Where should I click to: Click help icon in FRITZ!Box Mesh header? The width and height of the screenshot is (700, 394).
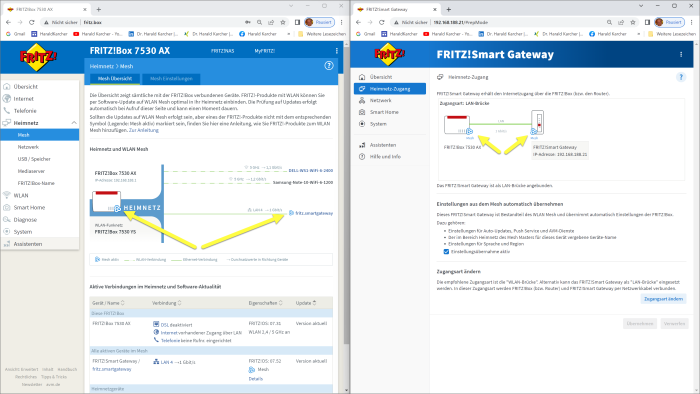click(x=329, y=66)
